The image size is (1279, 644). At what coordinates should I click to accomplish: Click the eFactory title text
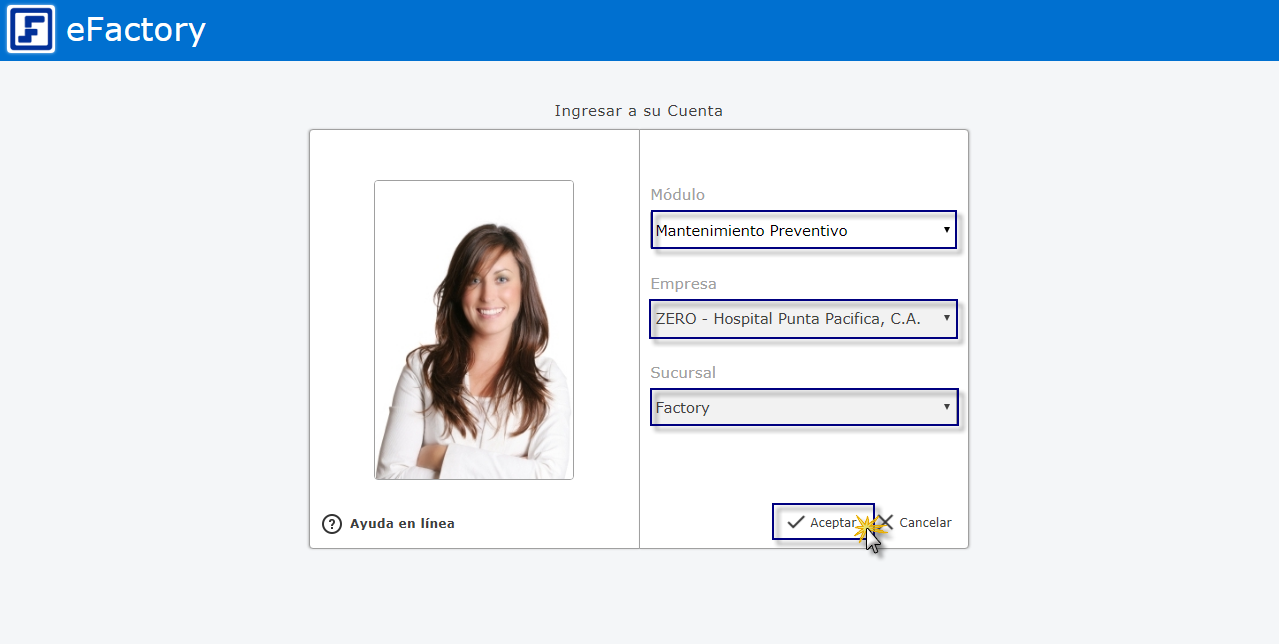coord(136,30)
